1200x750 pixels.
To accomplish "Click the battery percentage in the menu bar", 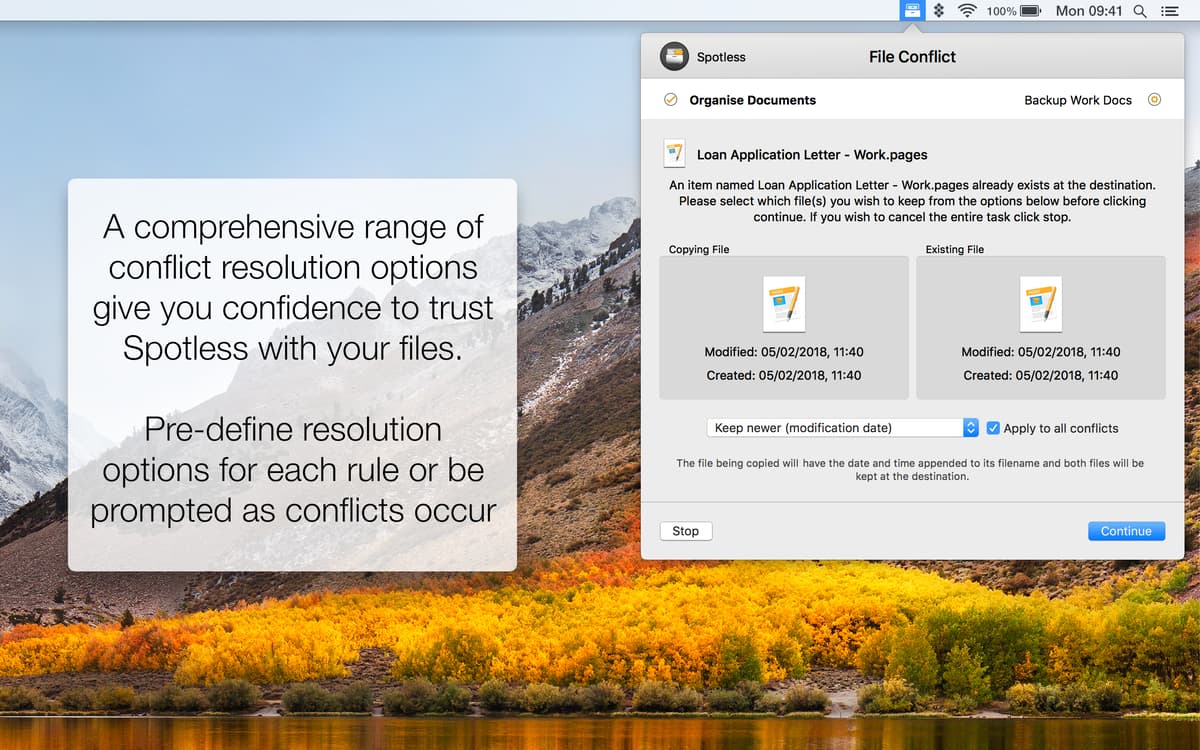I will tap(997, 10).
